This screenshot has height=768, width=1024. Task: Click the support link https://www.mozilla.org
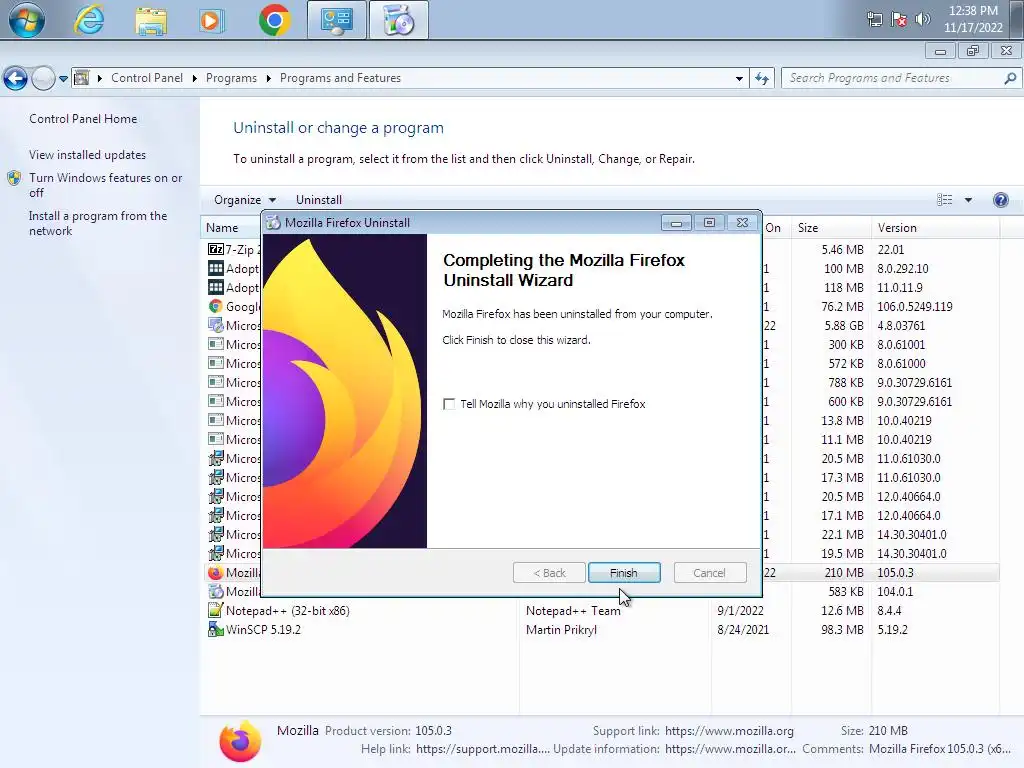729,731
